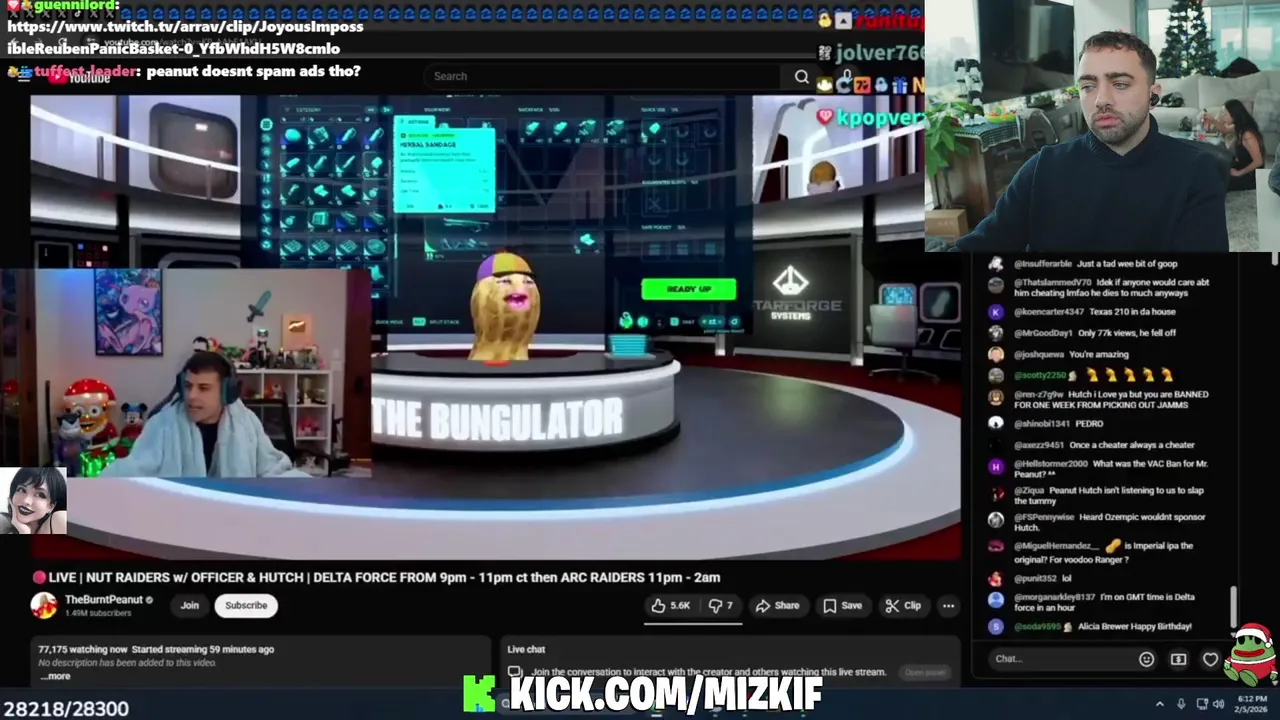This screenshot has height=720, width=1280.
Task: Click username @Ziqua in chat
Action: pyautogui.click(x=1029, y=490)
